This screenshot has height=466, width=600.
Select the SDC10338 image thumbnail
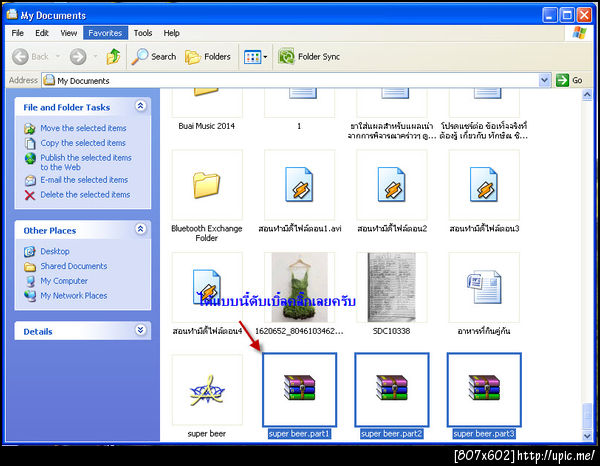point(391,287)
